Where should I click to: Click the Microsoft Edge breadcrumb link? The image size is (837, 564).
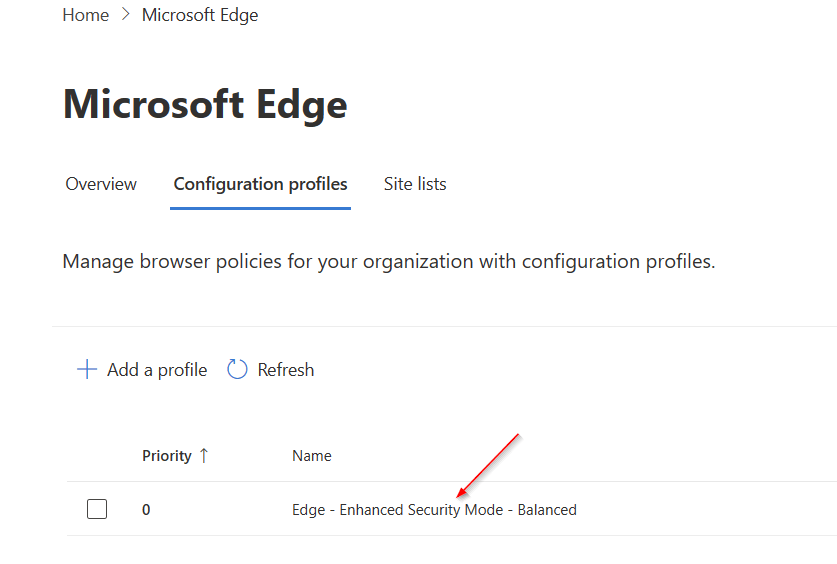pos(200,15)
